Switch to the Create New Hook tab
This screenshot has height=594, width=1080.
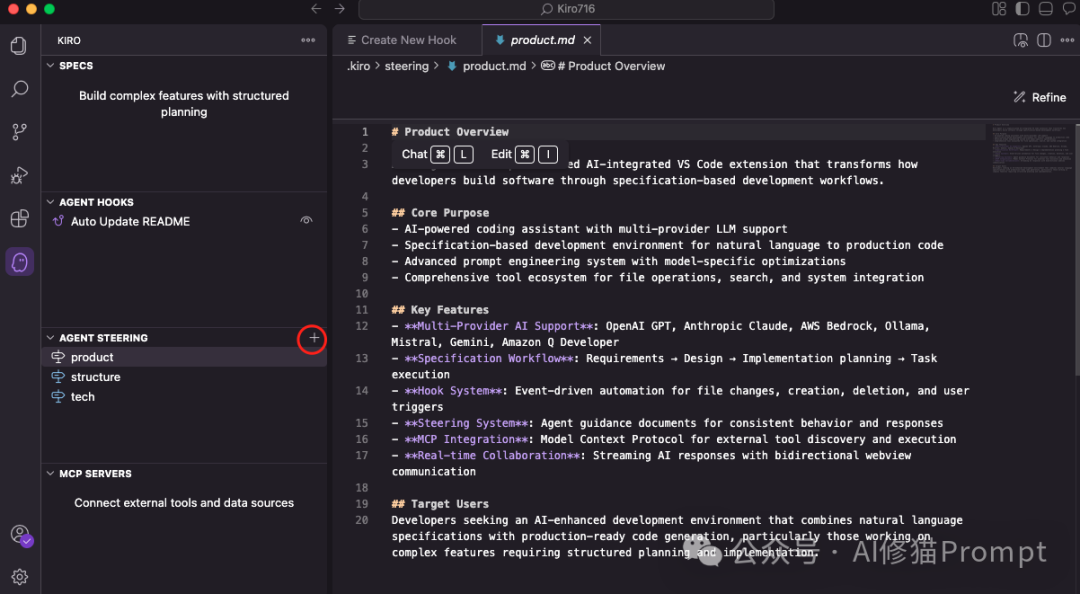[407, 41]
